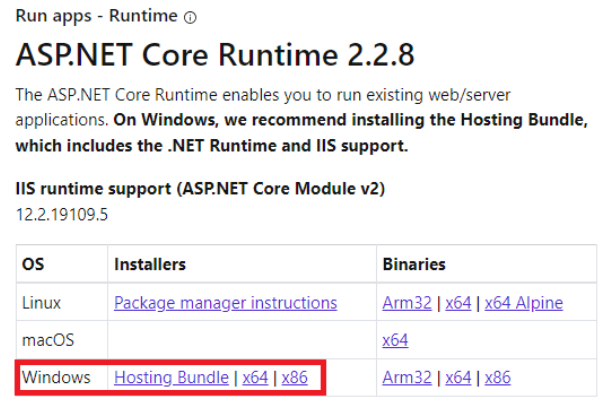Download macOS x64 binaries
611x405 pixels.
pos(395,340)
